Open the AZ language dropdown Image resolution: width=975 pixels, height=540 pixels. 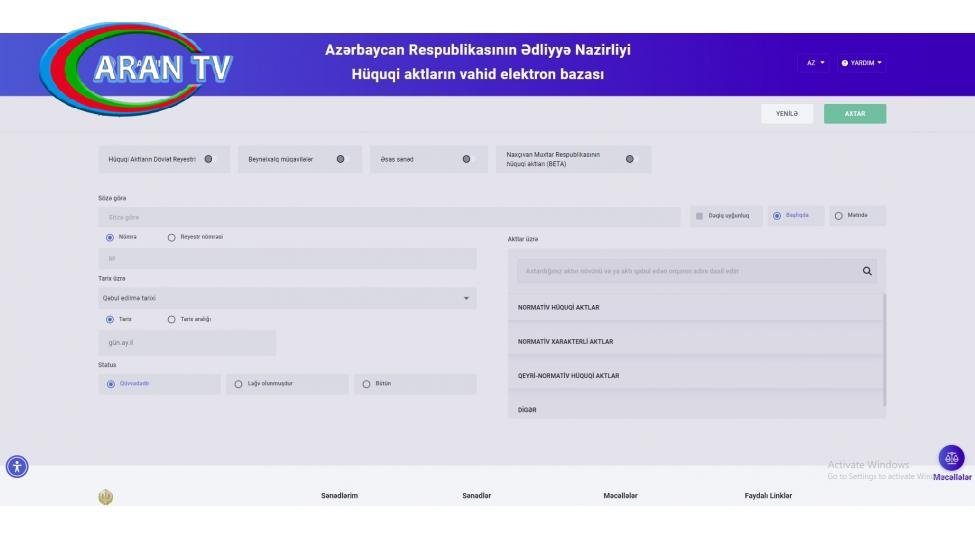[x=815, y=63]
